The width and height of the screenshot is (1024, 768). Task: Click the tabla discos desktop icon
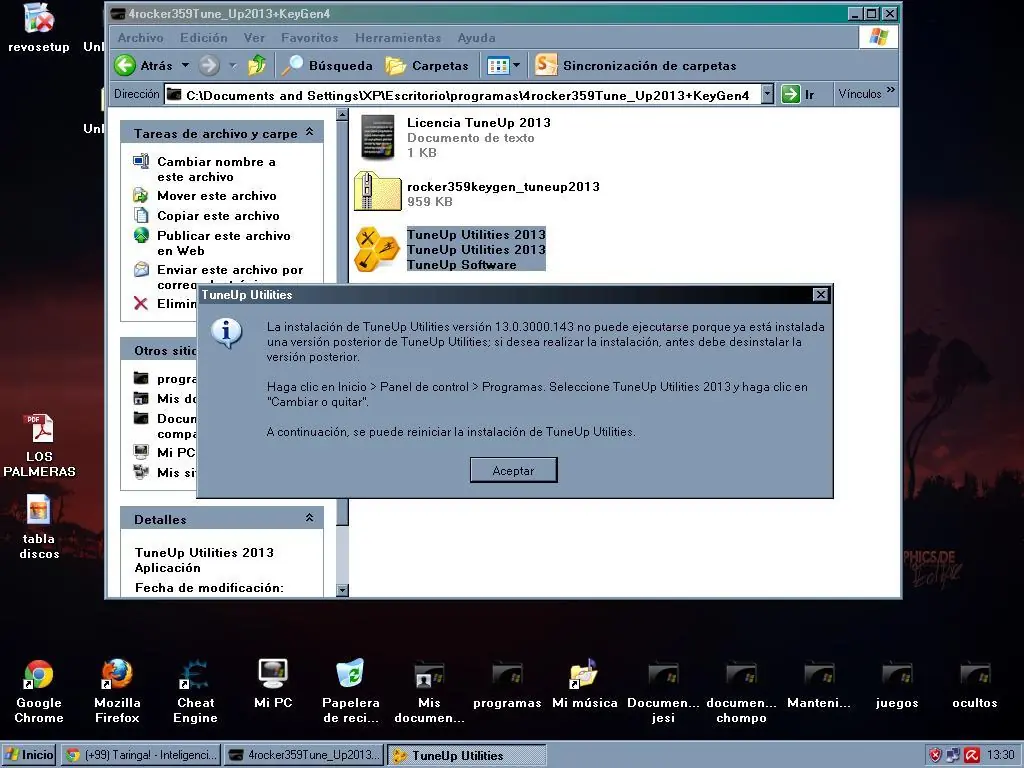(39, 527)
